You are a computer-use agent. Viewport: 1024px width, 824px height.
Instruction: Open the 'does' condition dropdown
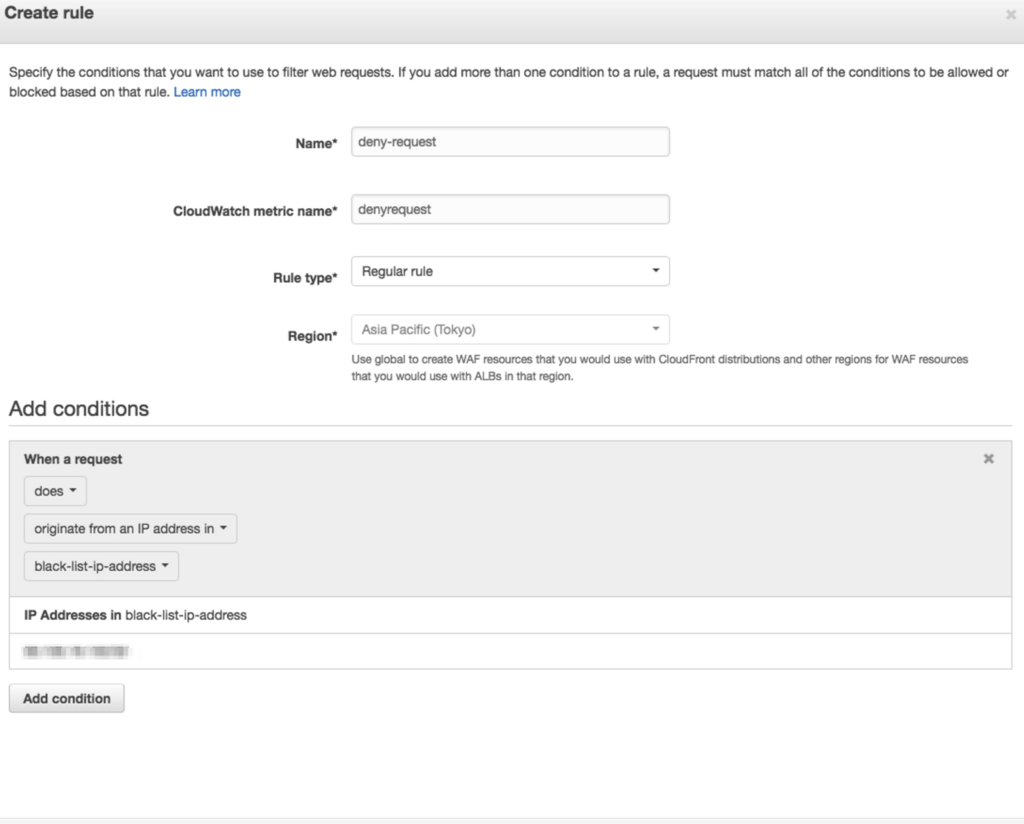click(55, 491)
